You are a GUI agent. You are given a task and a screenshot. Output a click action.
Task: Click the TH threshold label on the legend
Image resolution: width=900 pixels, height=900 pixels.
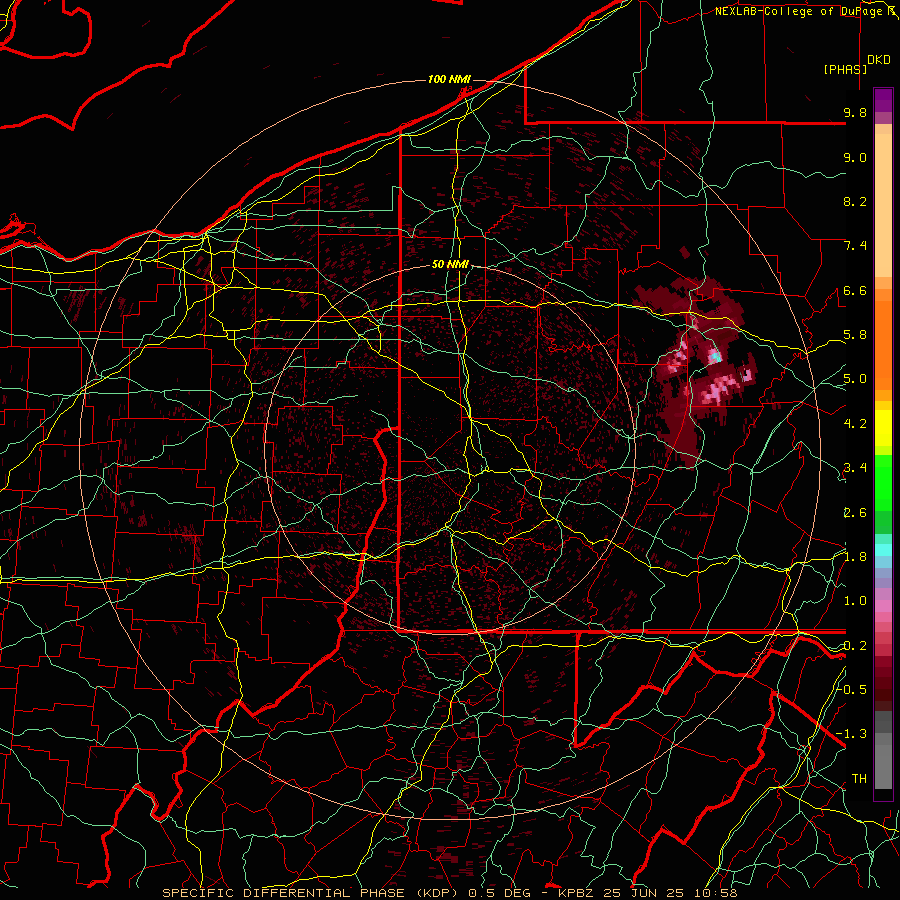(859, 779)
